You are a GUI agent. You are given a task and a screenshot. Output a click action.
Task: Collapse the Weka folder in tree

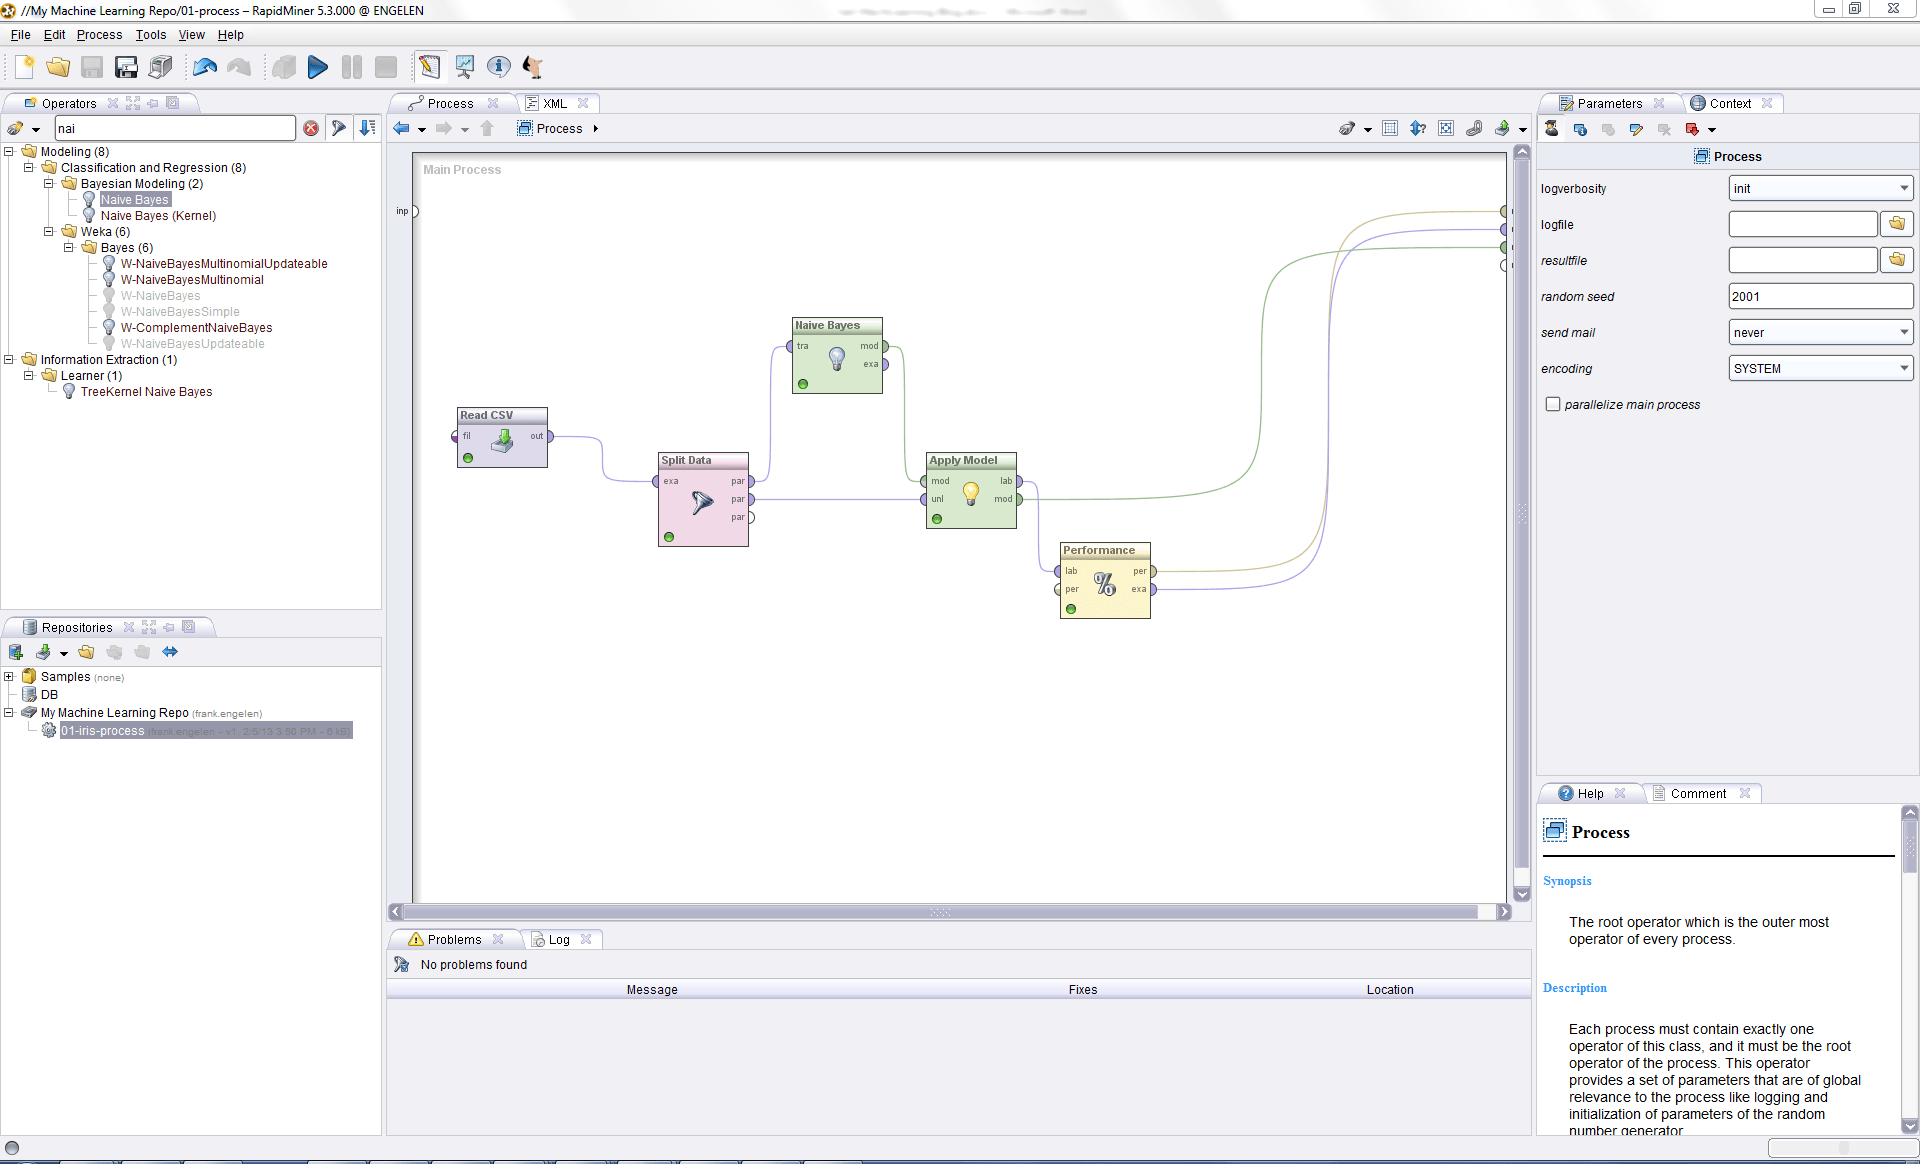(48, 231)
